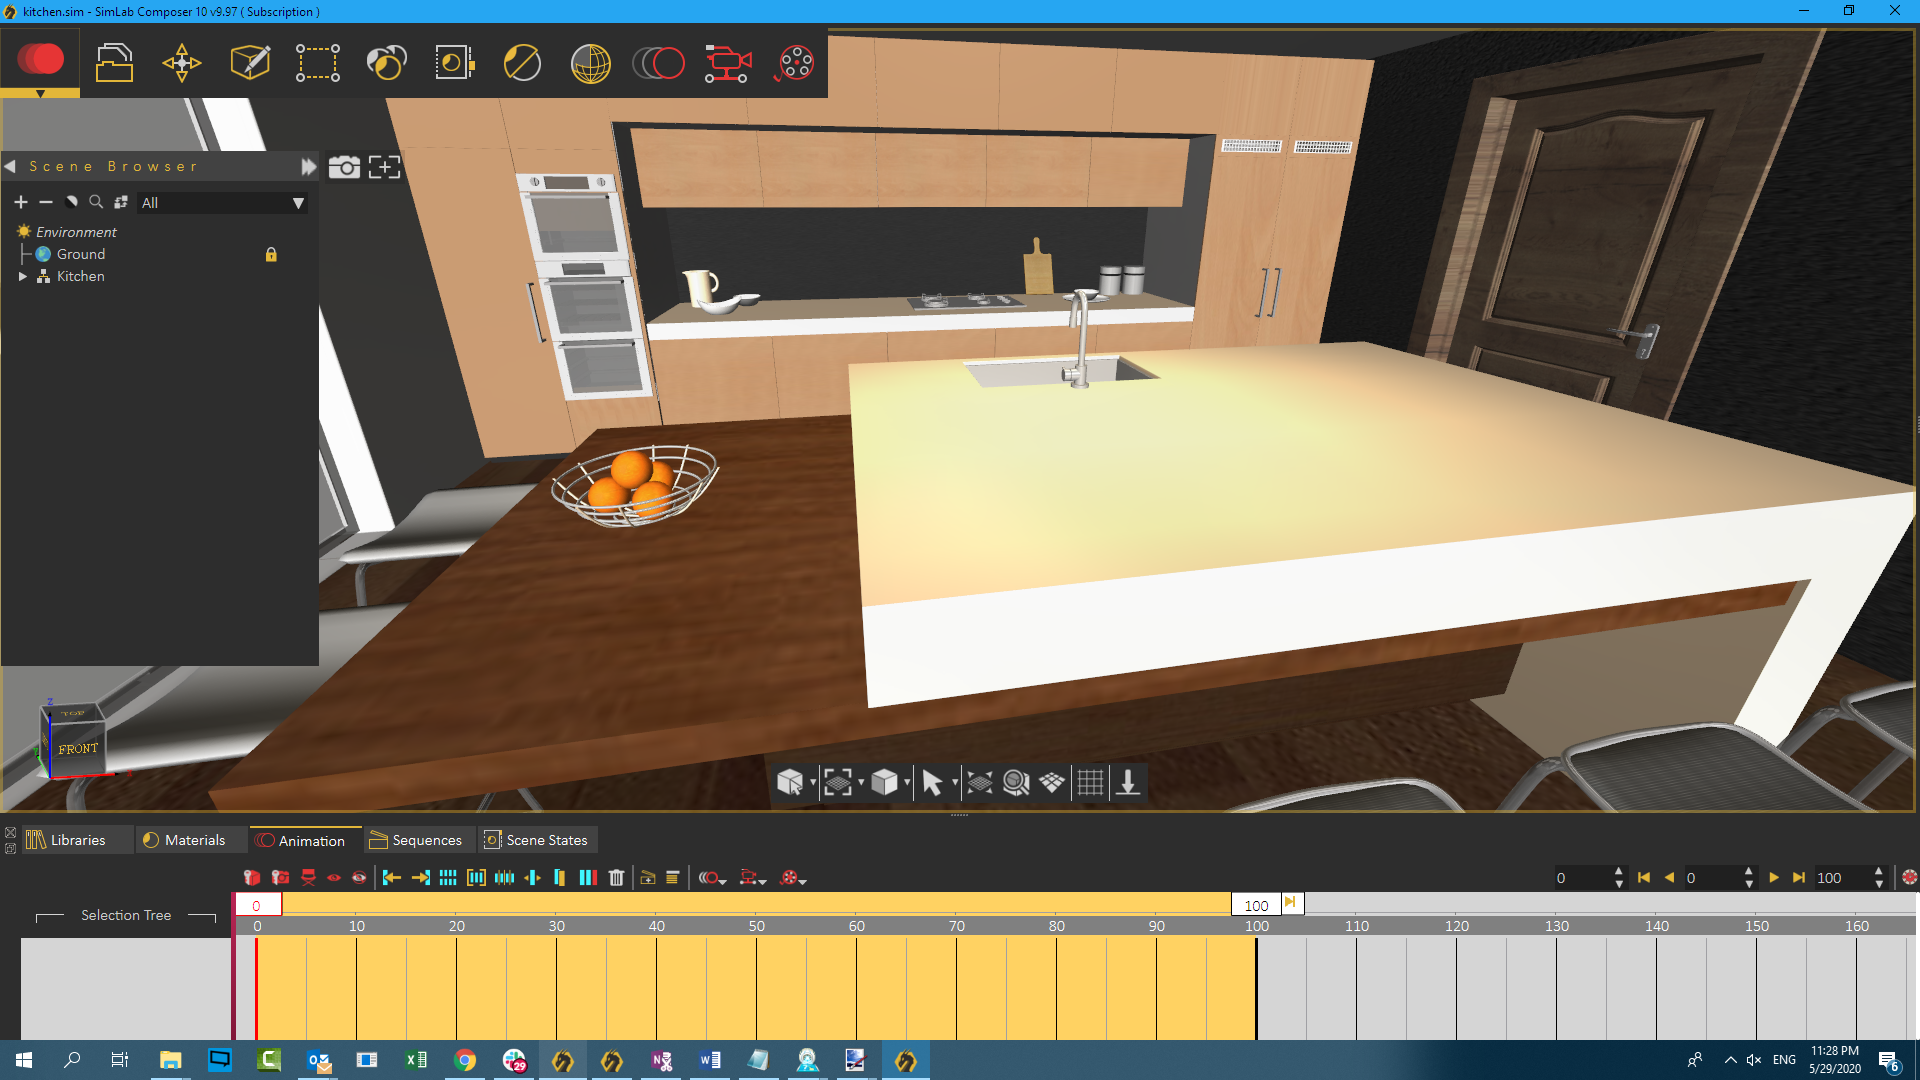Screen dimensions: 1920x1080
Task: Click the scene state document icon
Action: coord(454,62)
